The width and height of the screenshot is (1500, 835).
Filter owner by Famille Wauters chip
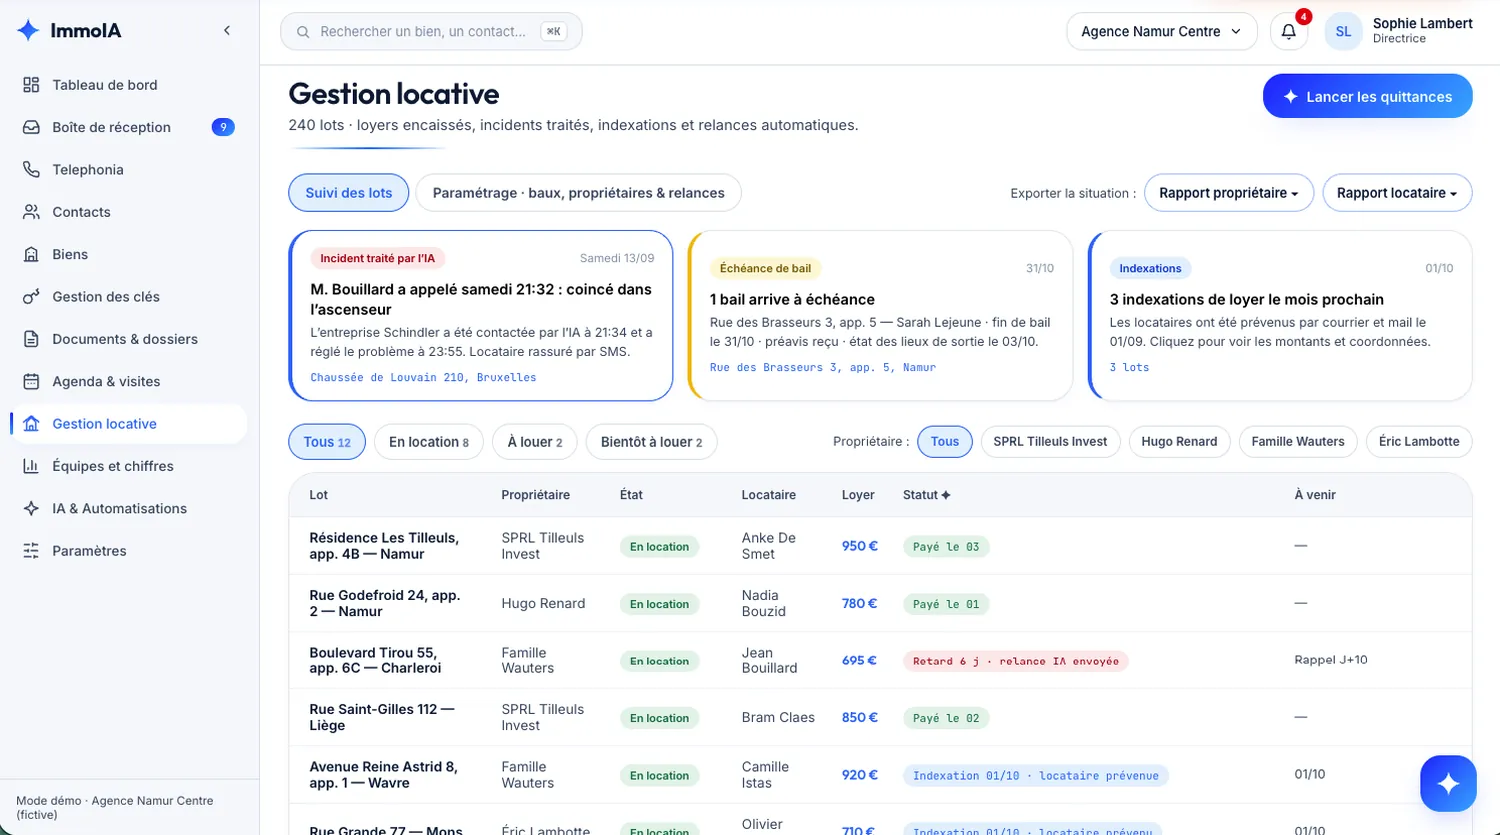coord(1298,441)
